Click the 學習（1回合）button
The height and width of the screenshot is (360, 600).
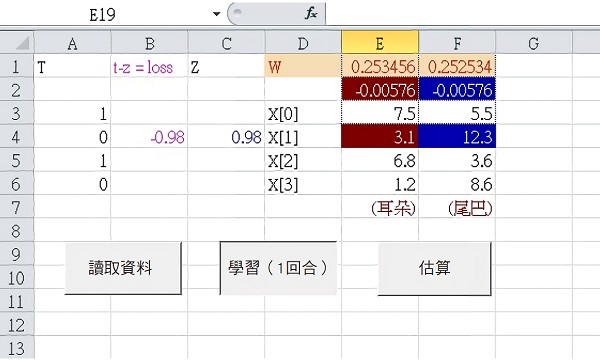tap(278, 268)
